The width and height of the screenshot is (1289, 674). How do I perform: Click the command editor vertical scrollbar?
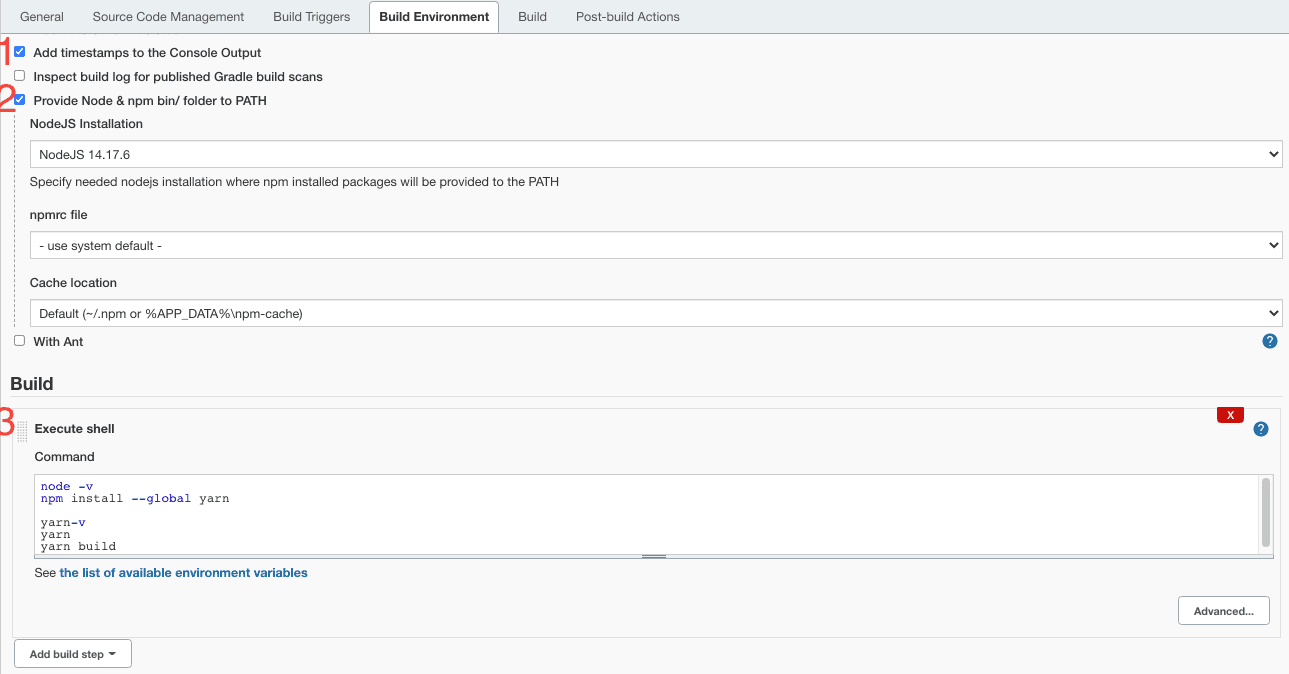[1265, 512]
